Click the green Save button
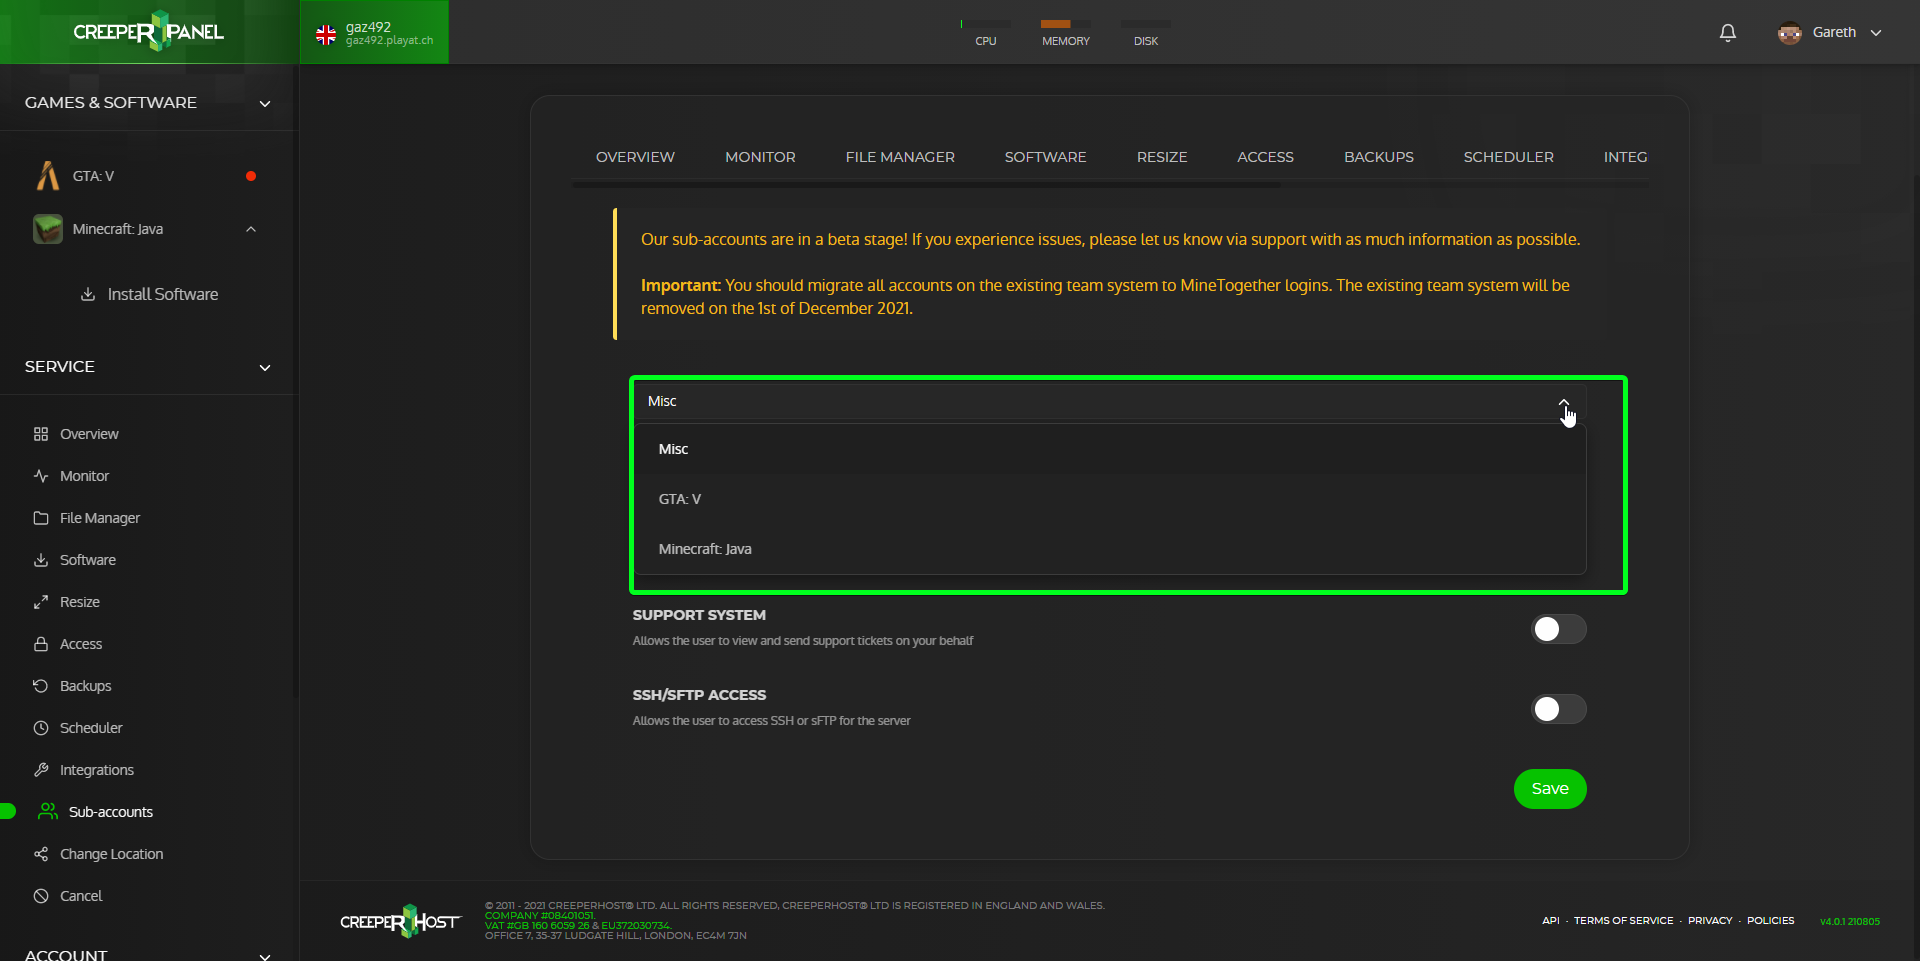The height and width of the screenshot is (961, 1920). 1550,789
